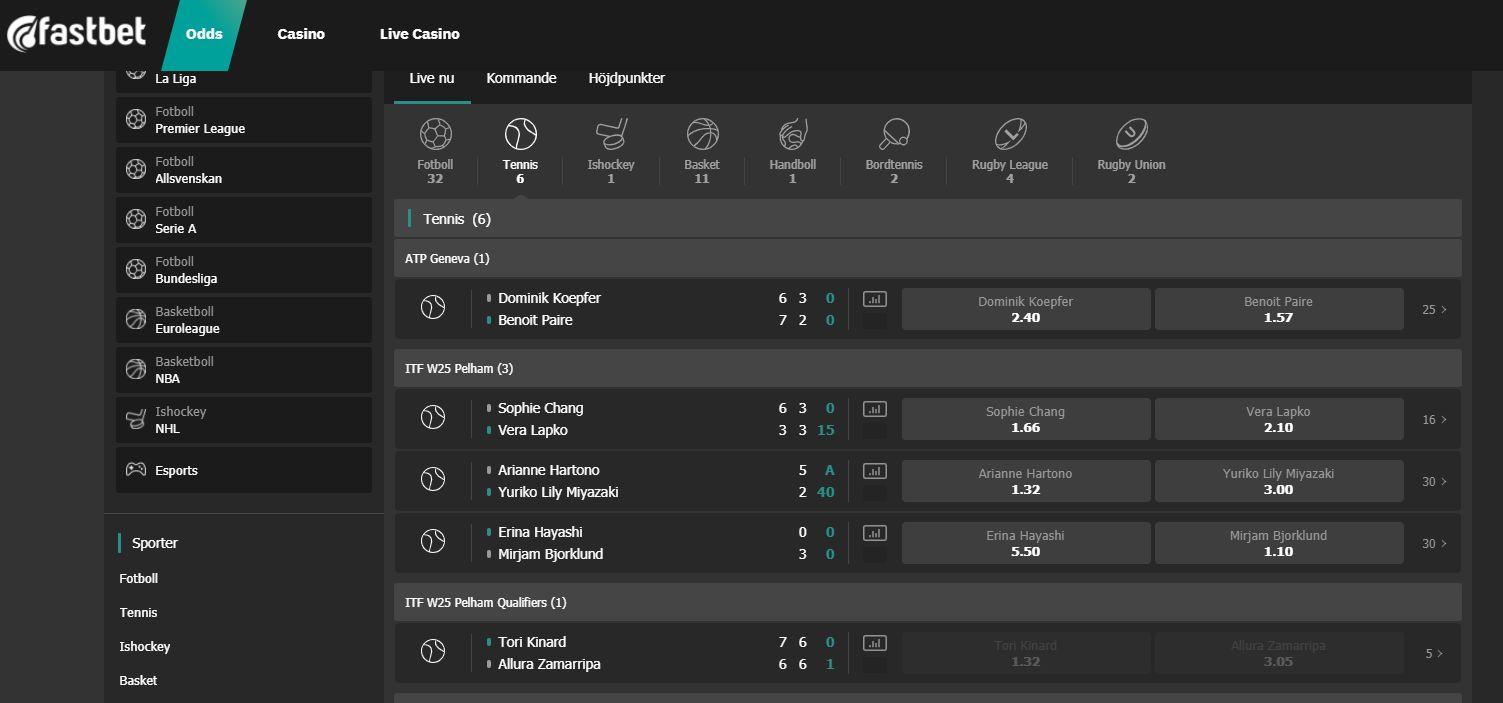Screen dimensions: 1503x703
Task: Select the Bordtennis sport filter icon
Action: click(893, 133)
